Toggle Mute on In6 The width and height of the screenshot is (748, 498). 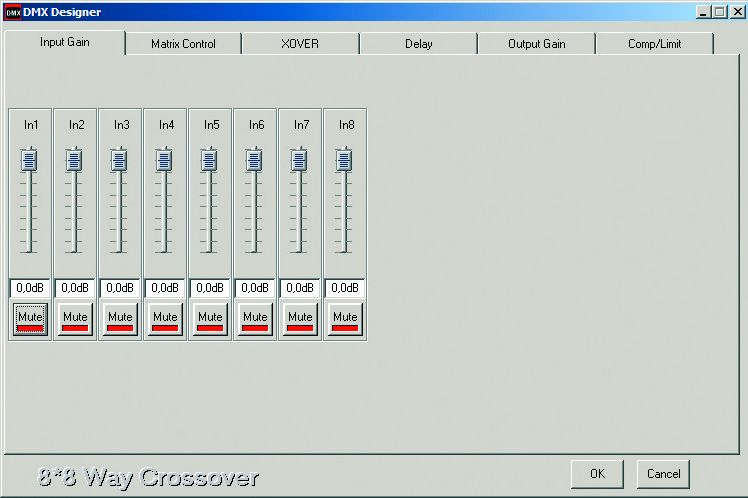(255, 319)
